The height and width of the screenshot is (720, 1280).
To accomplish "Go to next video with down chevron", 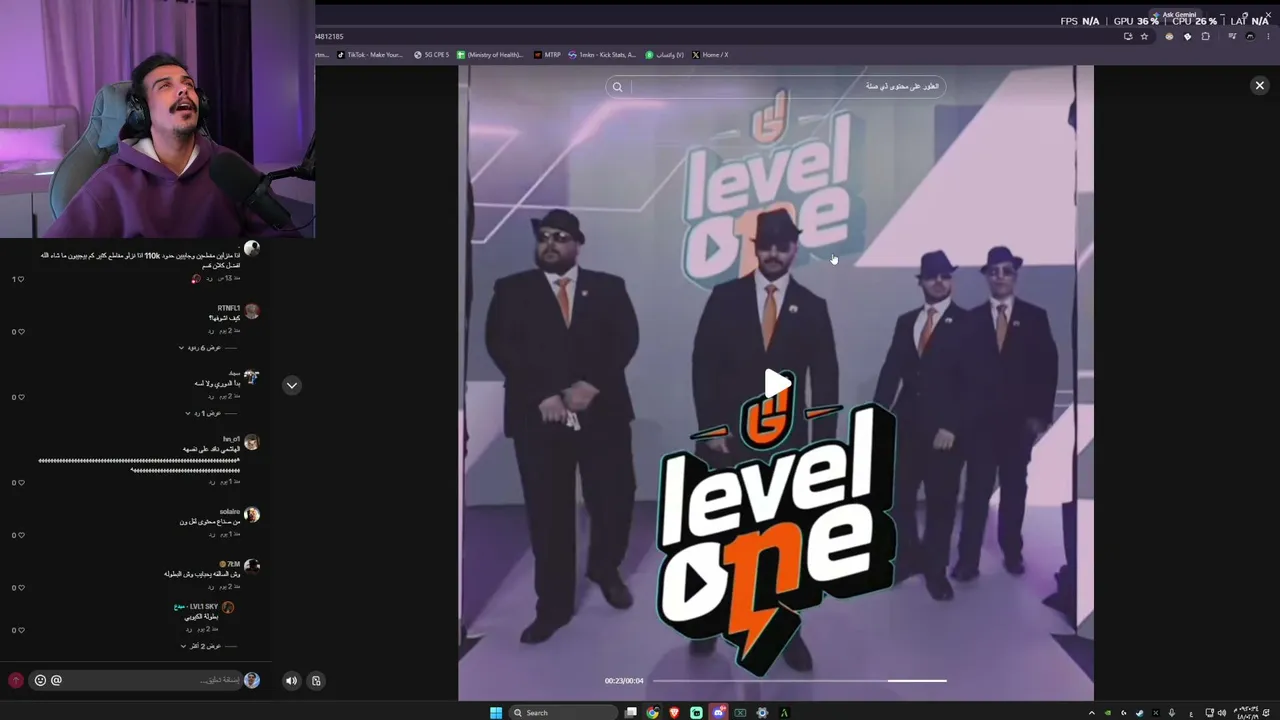I will 292,385.
